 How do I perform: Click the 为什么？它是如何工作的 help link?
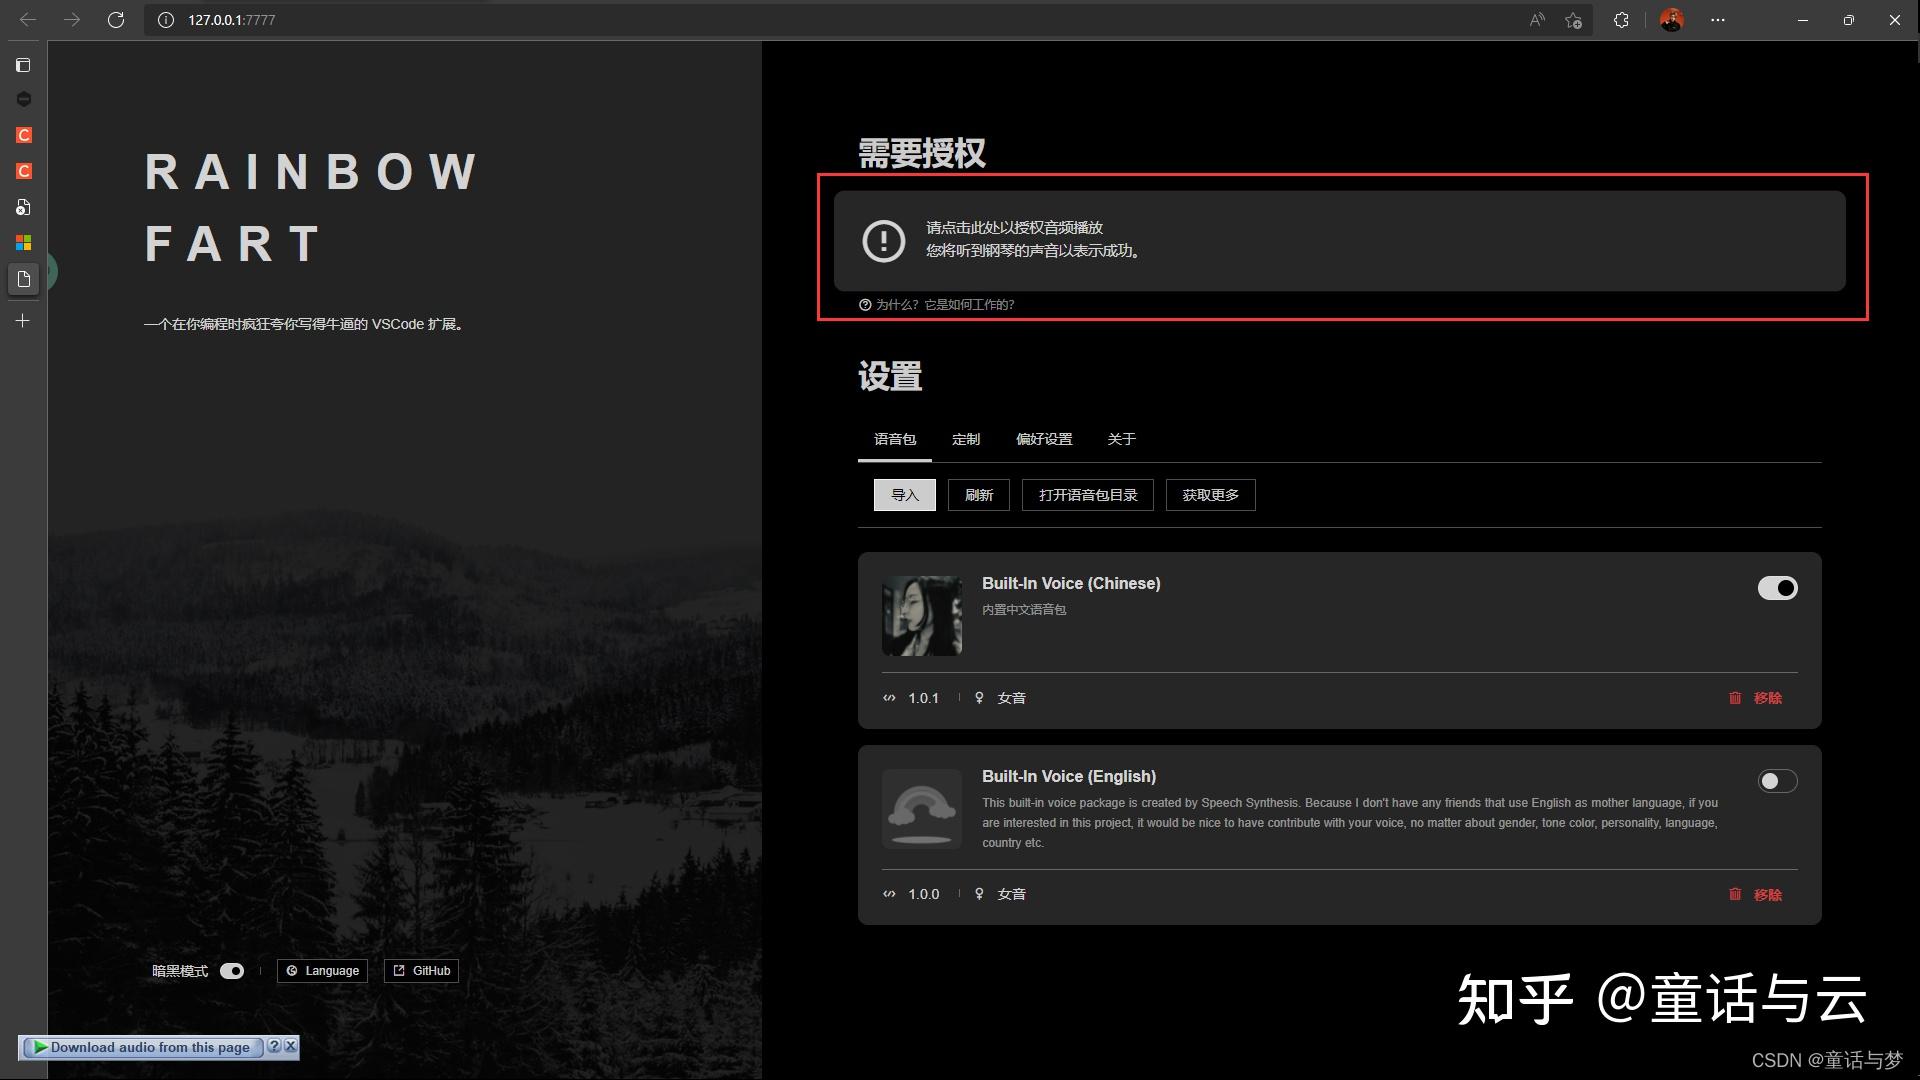tap(944, 305)
